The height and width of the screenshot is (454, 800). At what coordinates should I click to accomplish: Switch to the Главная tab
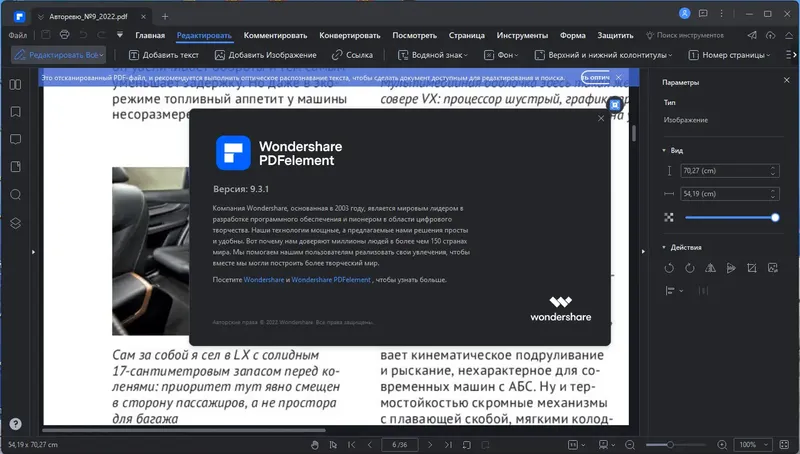tap(150, 35)
